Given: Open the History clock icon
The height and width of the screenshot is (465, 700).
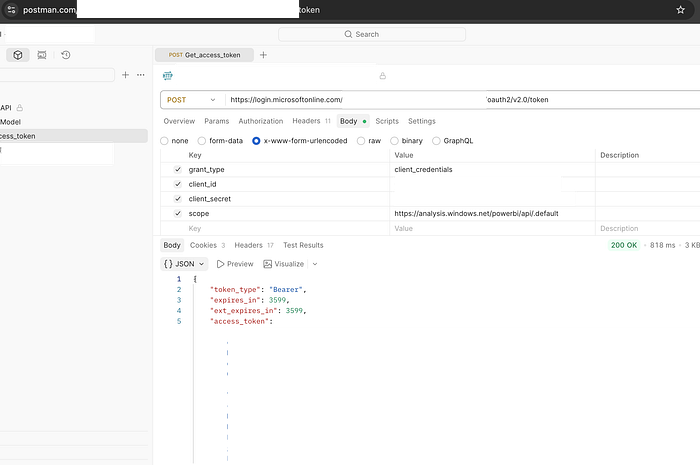Looking at the screenshot, I should pyautogui.click(x=66, y=55).
